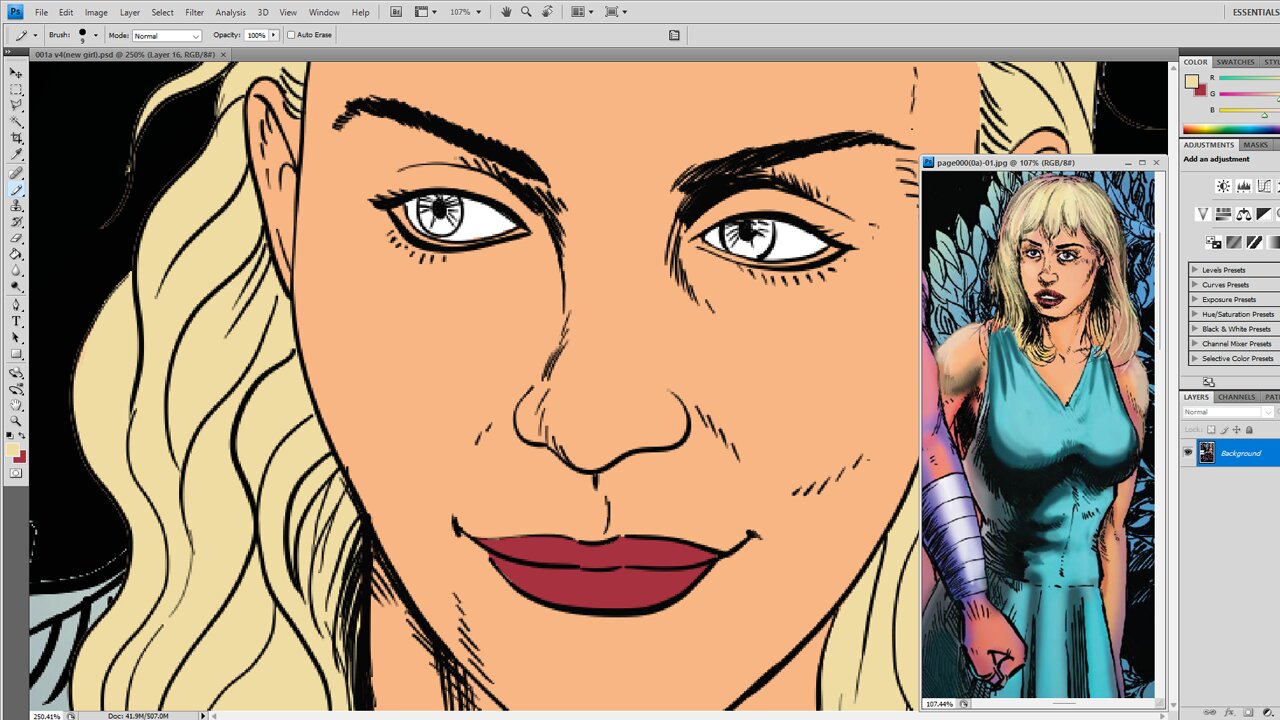Open the Arrange Documents dropdown
The width and height of the screenshot is (1280, 720).
583,12
